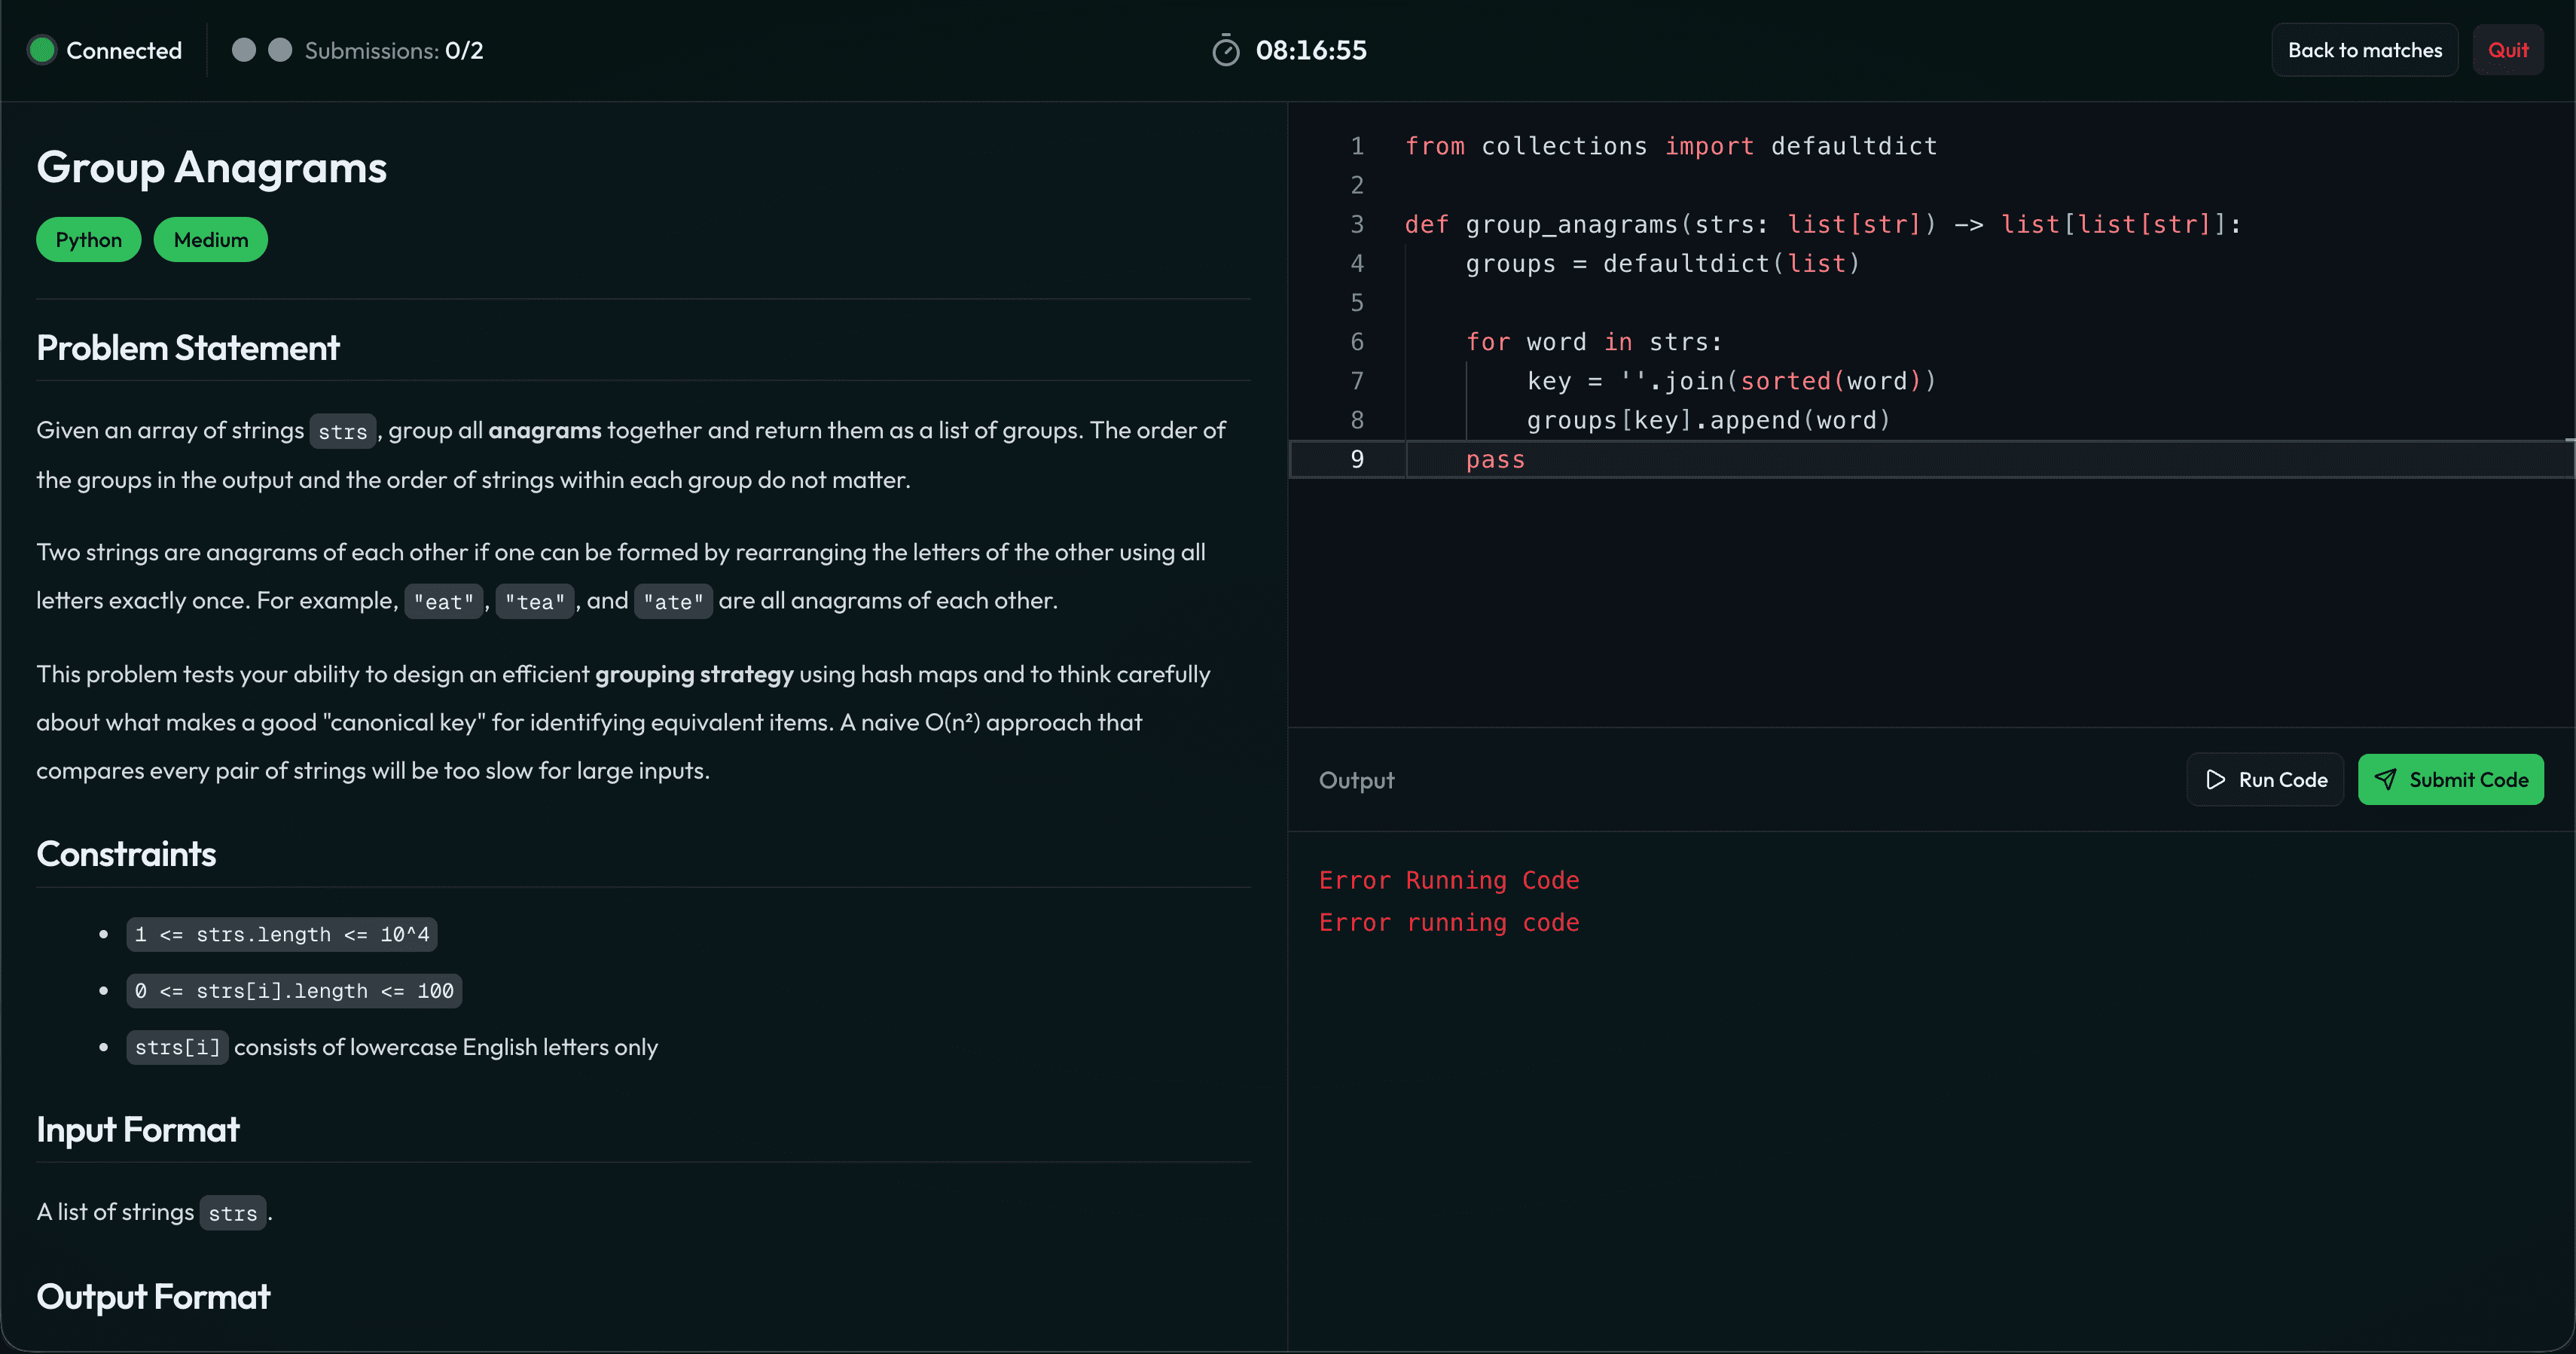Screen dimensions: 2576x1354
Task: Place cursor on the import defaultdict line
Action: pyautogui.click(x=1671, y=146)
